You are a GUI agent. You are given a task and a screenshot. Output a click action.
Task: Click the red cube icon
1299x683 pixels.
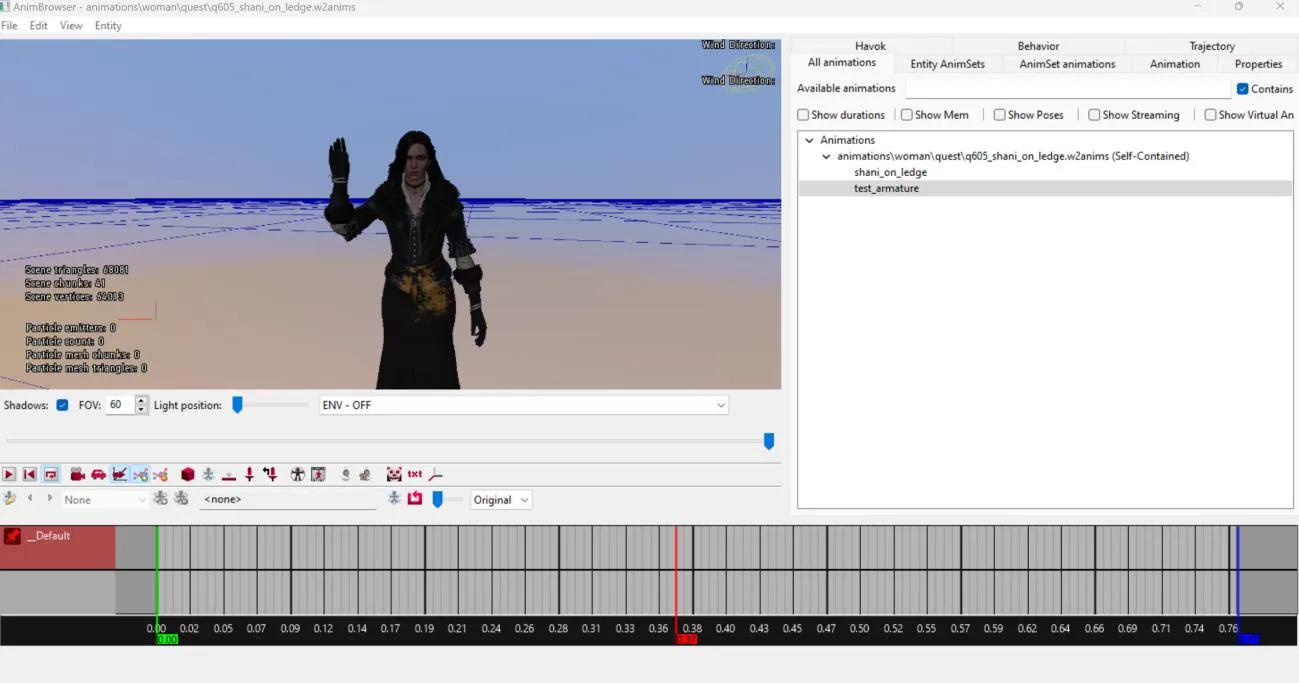(x=187, y=473)
